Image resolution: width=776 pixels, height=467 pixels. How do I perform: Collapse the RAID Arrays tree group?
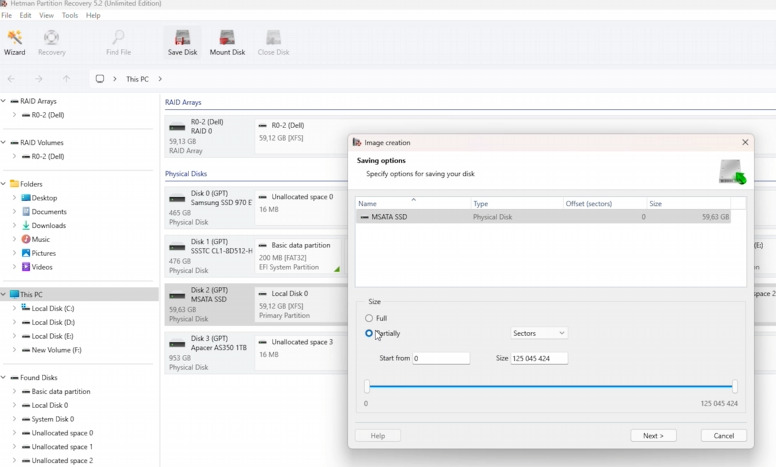pyautogui.click(x=3, y=101)
